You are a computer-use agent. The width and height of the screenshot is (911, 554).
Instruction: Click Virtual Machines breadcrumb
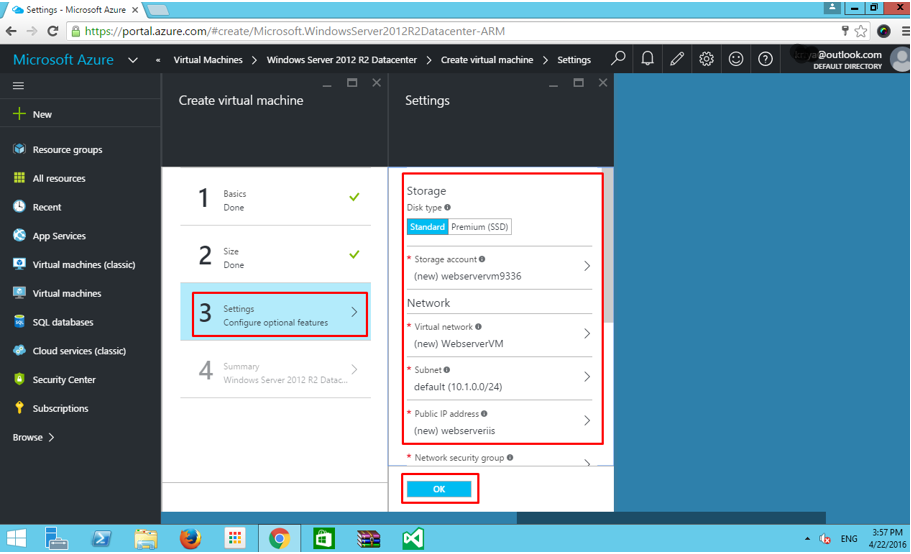(208, 60)
